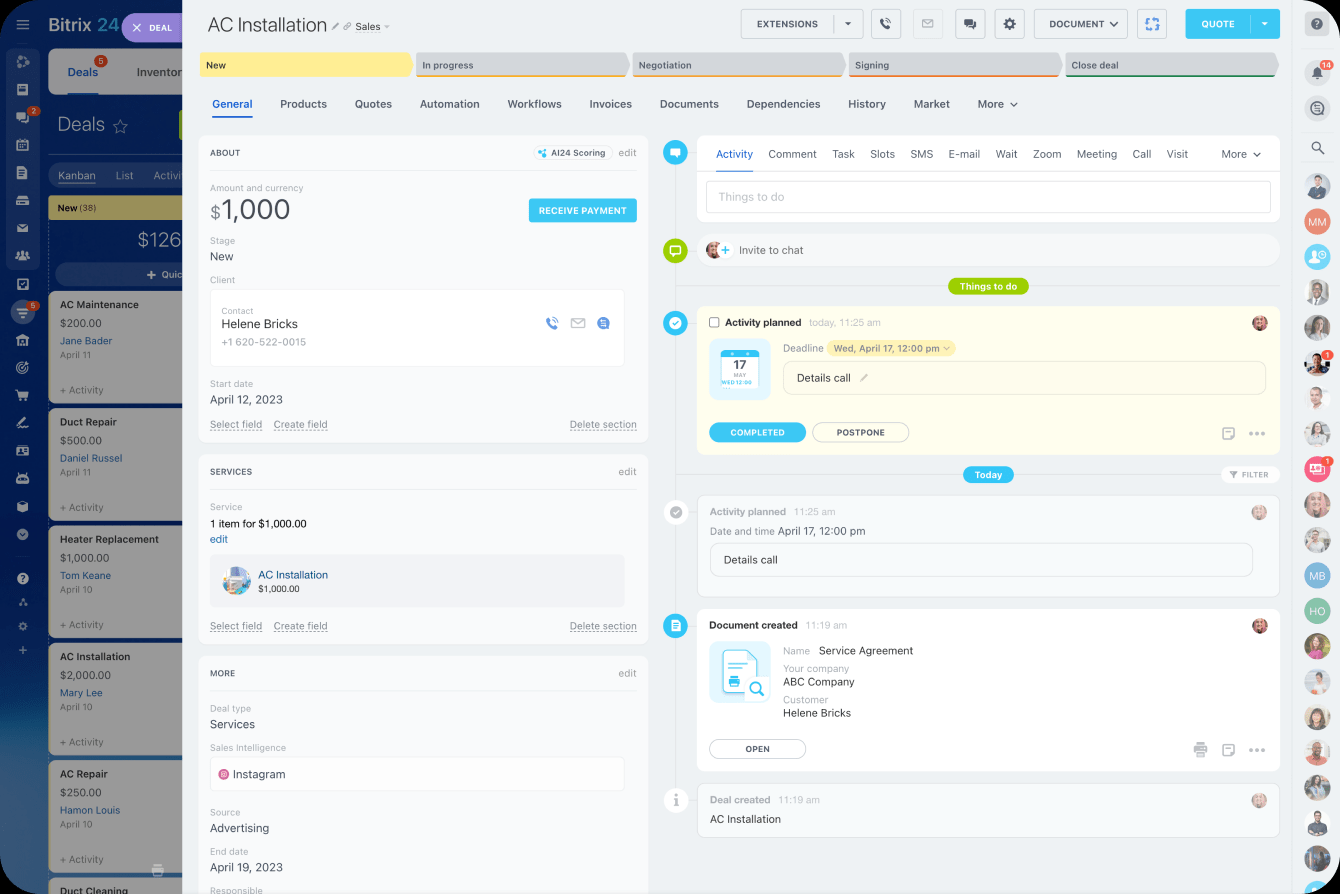Set the deal stage to Negotiation in the pipeline bar

[737, 64]
